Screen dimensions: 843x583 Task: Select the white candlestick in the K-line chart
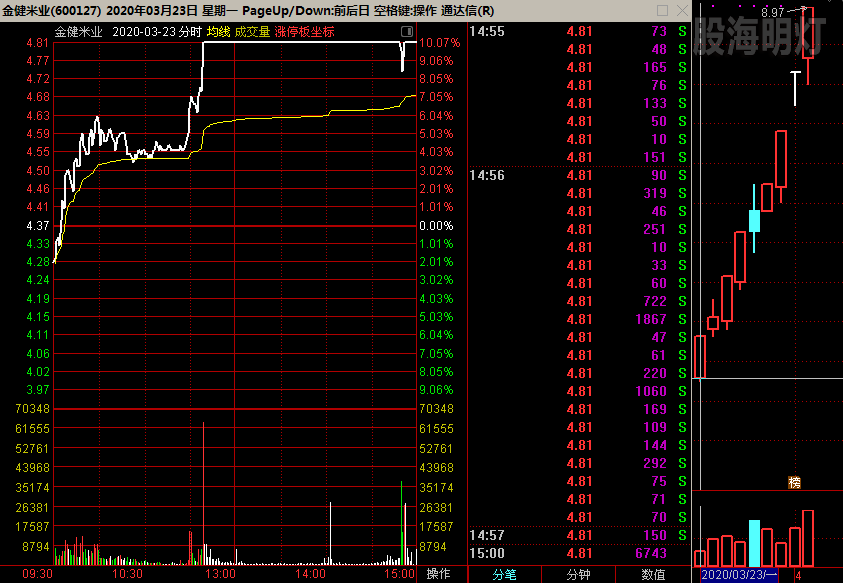tap(795, 88)
